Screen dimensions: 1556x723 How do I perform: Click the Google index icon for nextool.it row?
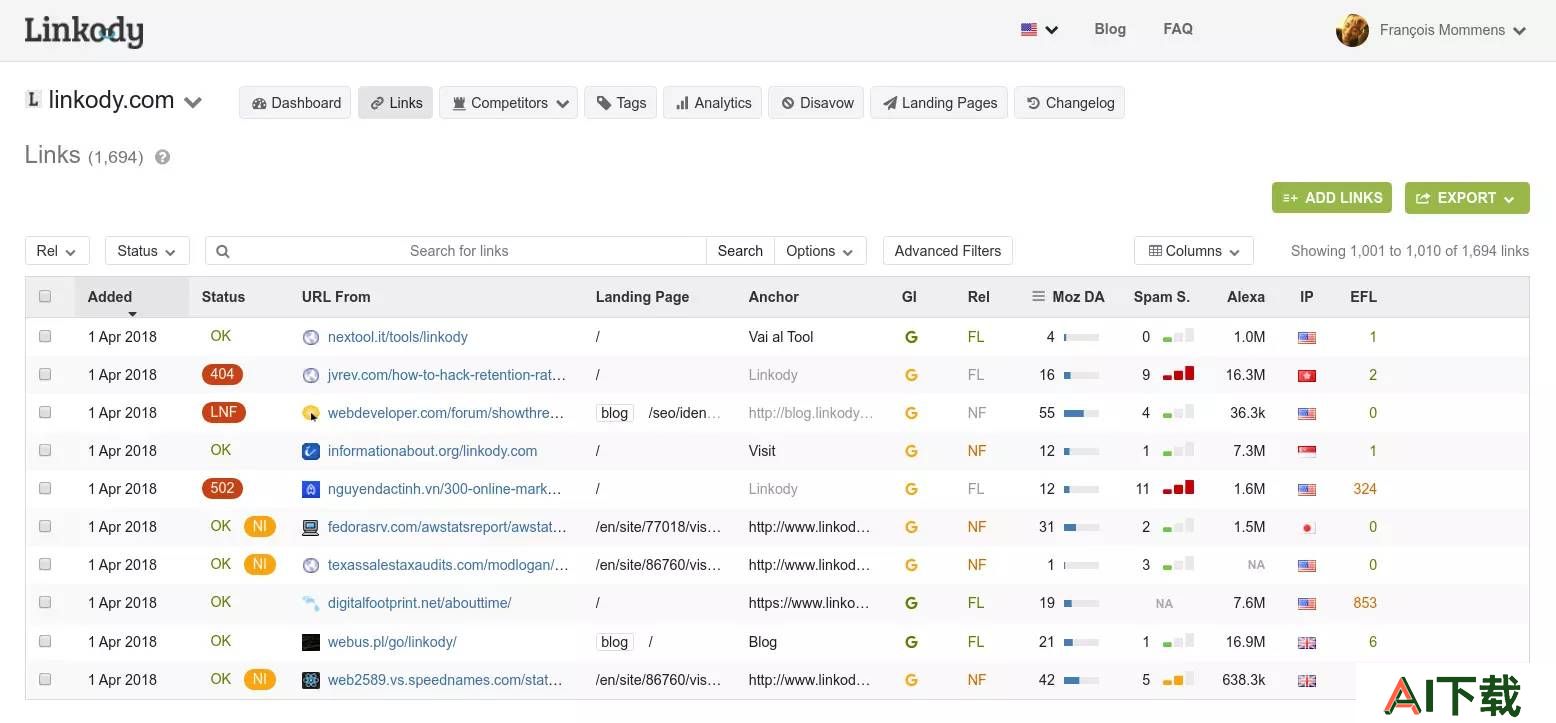pyautogui.click(x=911, y=337)
